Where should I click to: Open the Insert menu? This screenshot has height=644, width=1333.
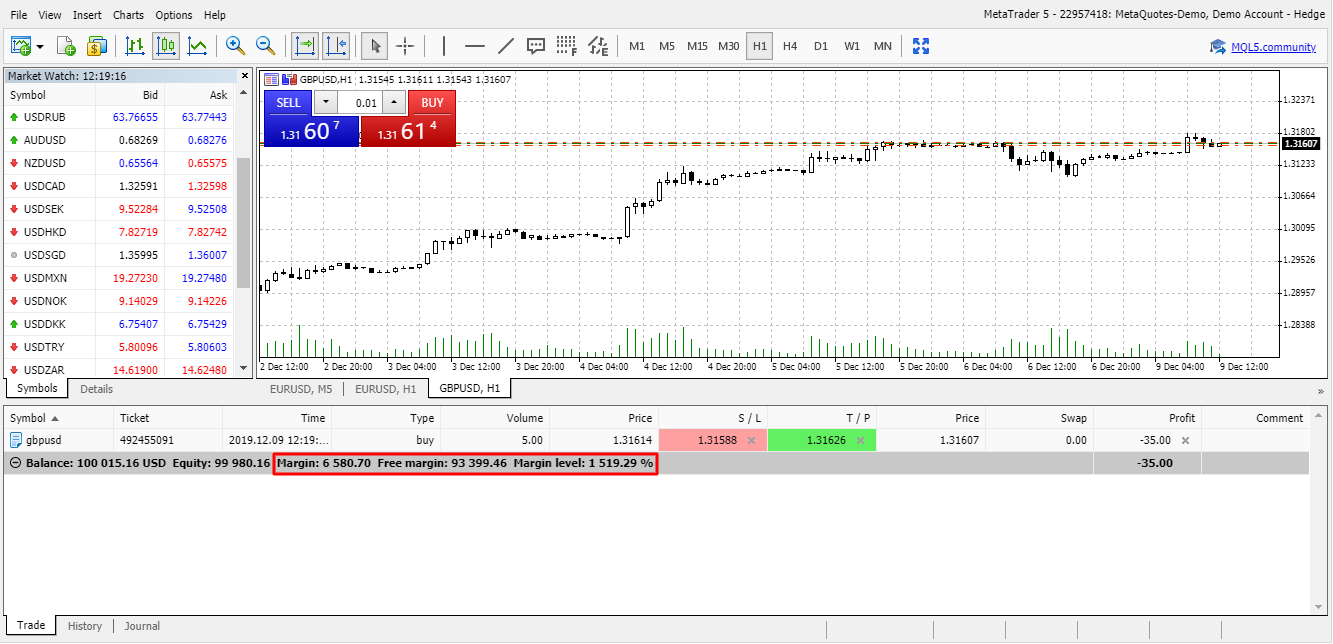point(87,15)
